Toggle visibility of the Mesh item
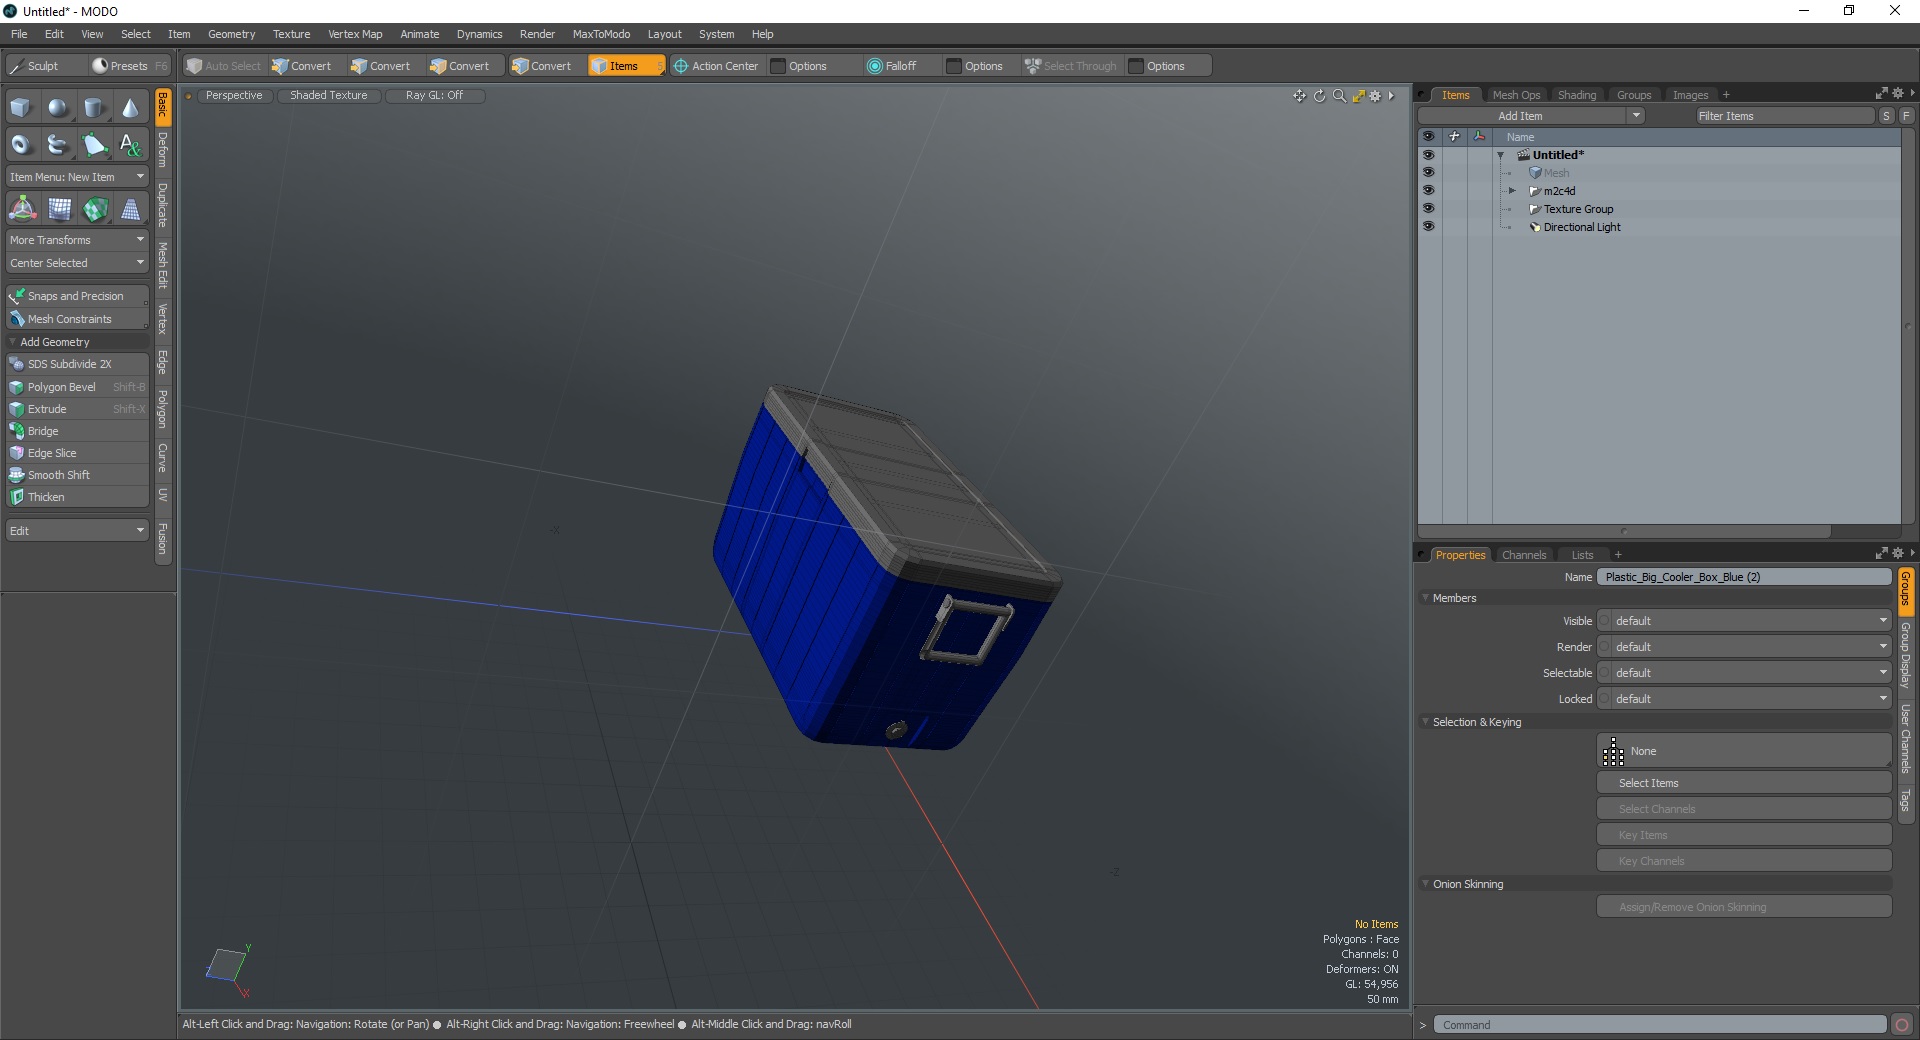1920x1040 pixels. 1428,173
